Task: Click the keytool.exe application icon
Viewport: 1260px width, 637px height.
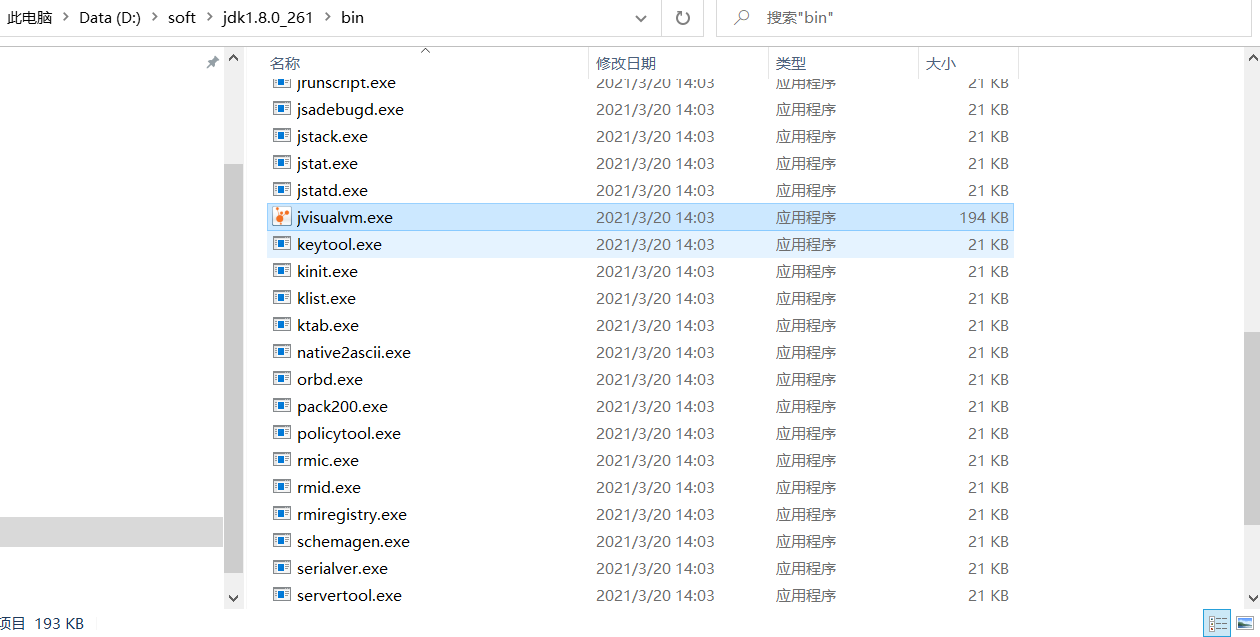Action: click(x=281, y=243)
